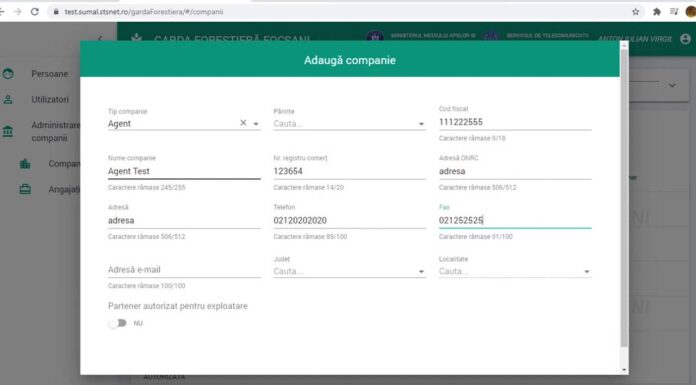Bookmark this page with star icon
The image size is (696, 385).
pos(636,12)
